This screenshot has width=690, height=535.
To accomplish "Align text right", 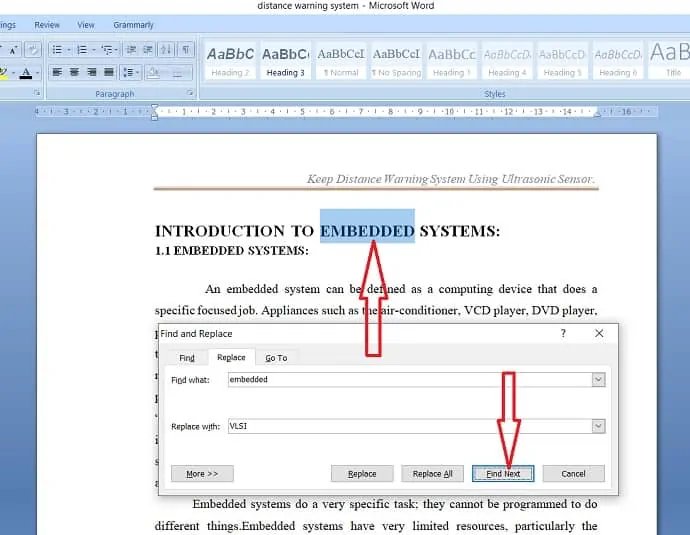I will [92, 72].
